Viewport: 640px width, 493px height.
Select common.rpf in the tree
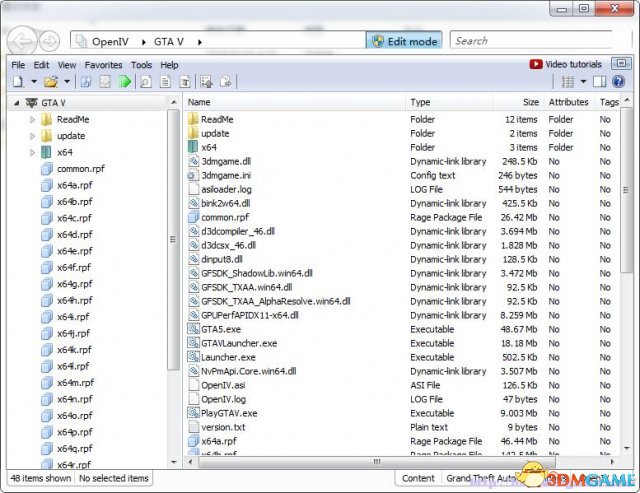pyautogui.click(x=81, y=169)
